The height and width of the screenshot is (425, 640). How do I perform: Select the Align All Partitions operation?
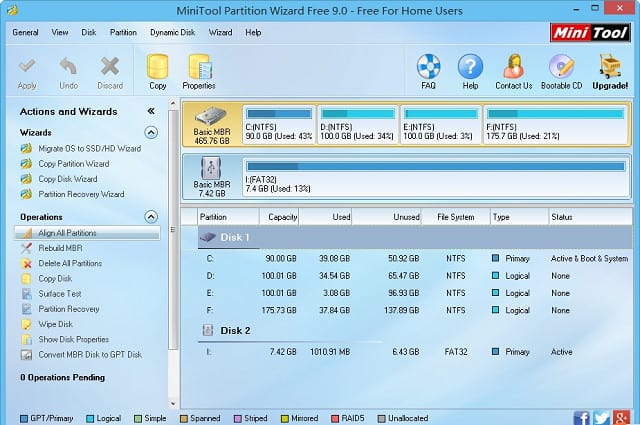pyautogui.click(x=87, y=233)
